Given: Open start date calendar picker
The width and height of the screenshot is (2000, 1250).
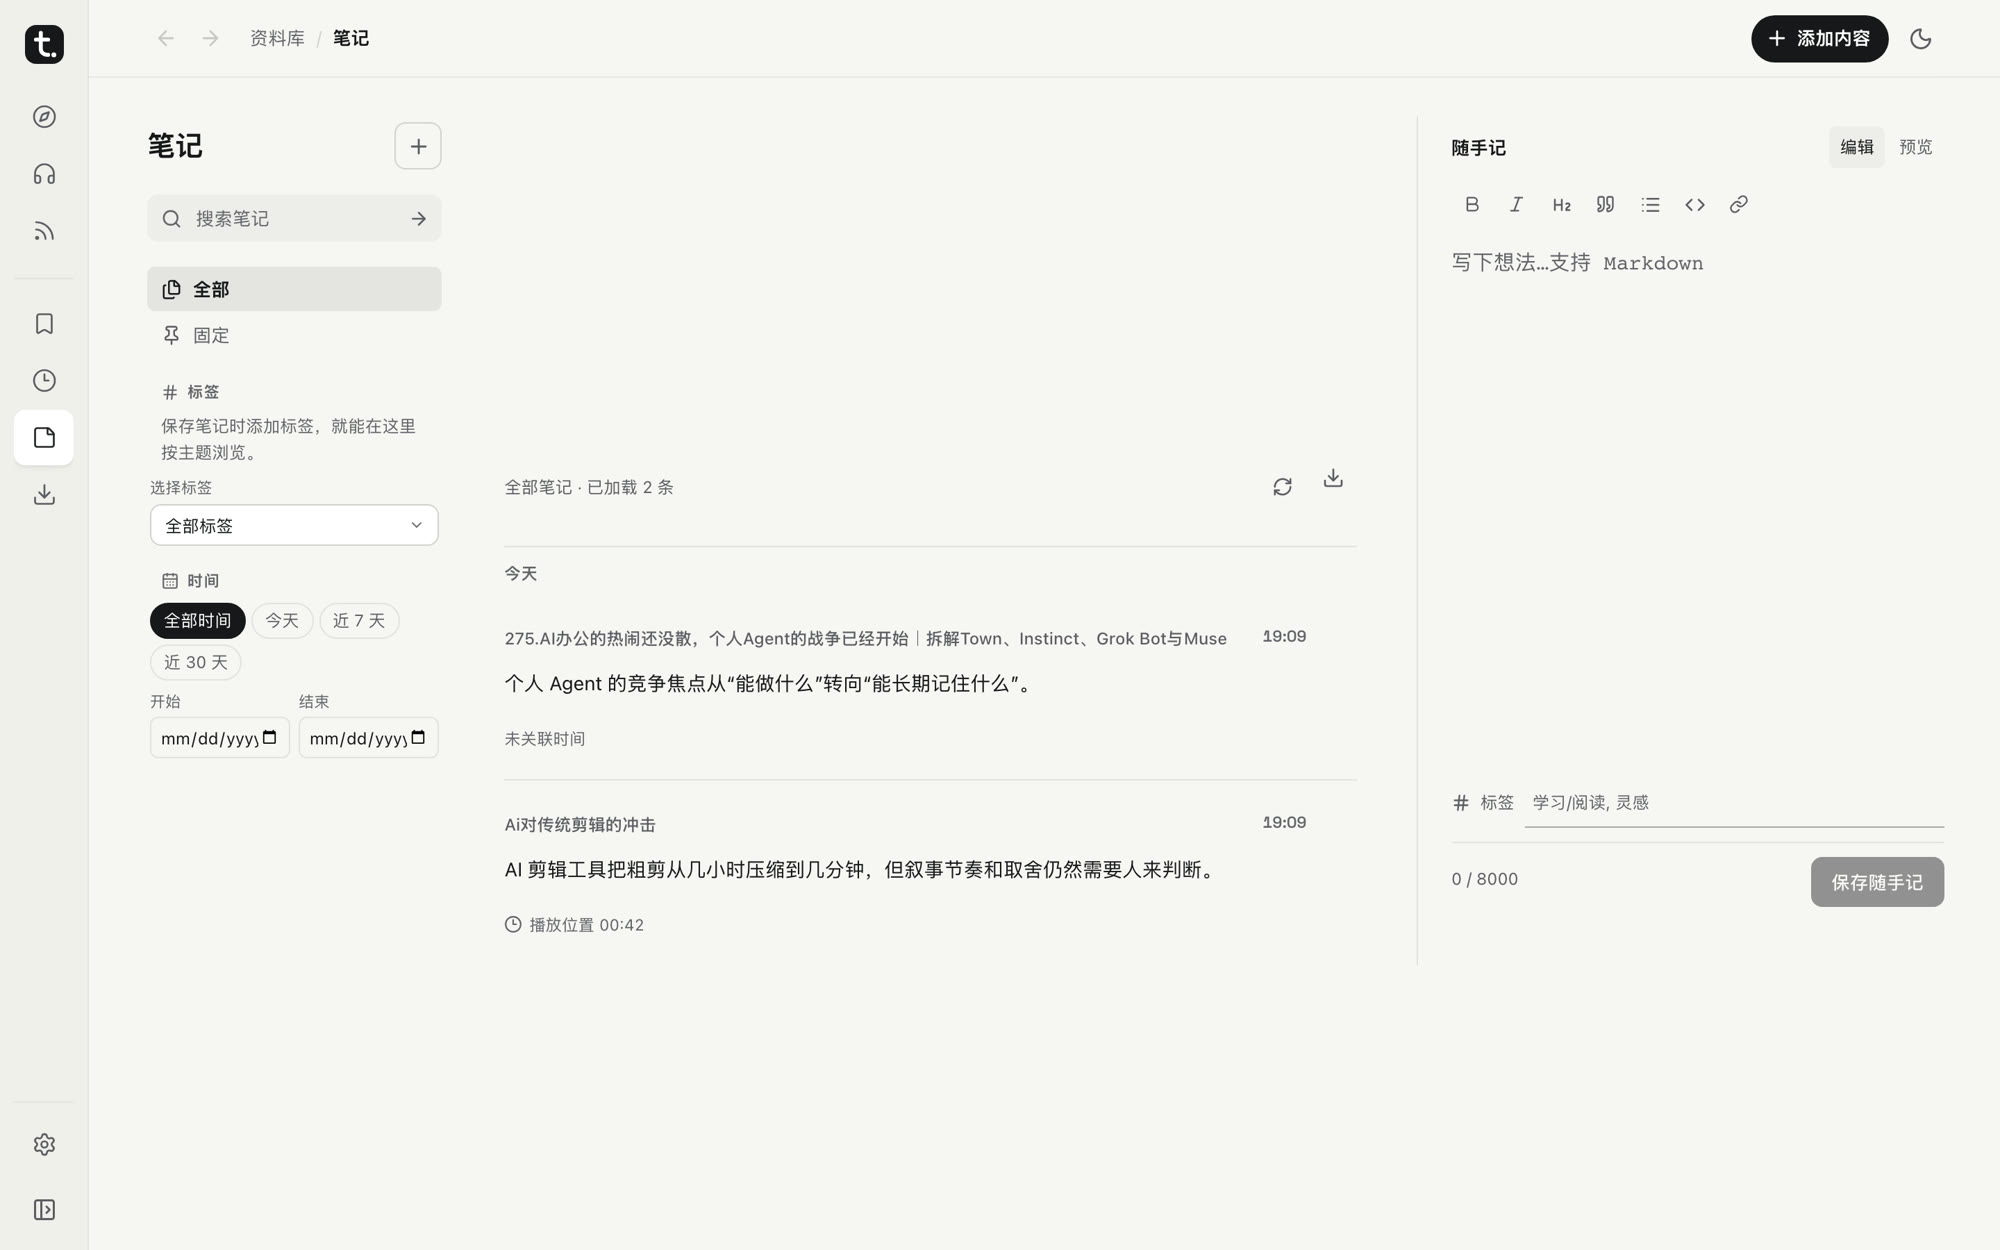Looking at the screenshot, I should (x=270, y=738).
